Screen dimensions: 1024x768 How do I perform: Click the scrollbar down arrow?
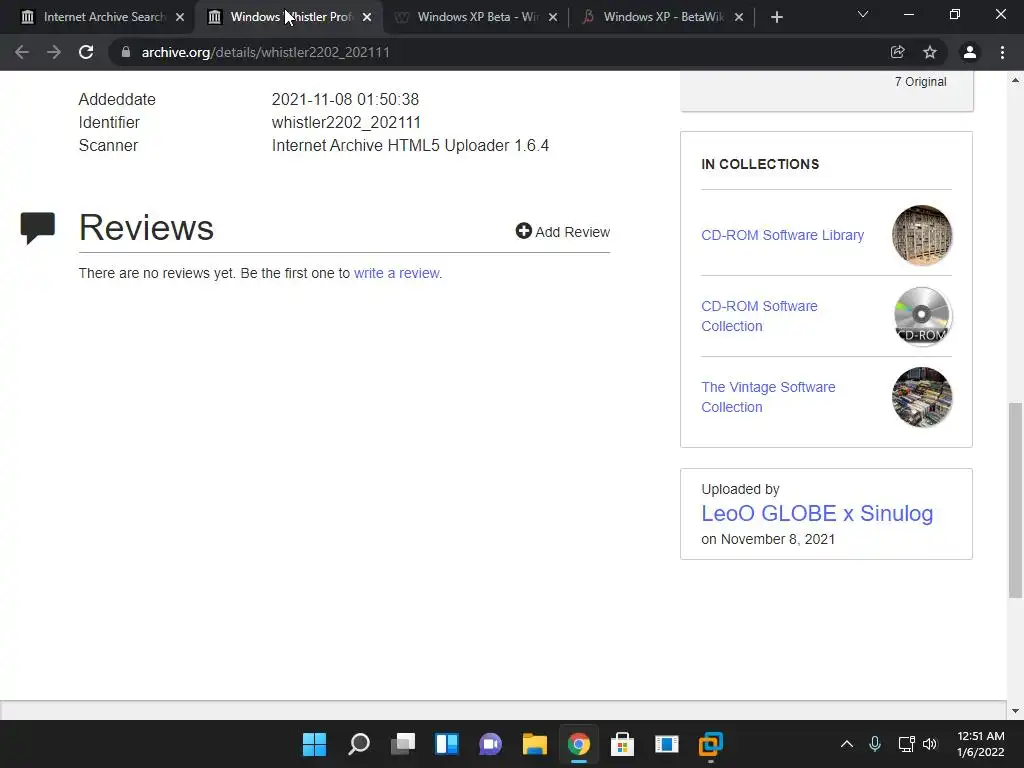pyautogui.click(x=1015, y=711)
